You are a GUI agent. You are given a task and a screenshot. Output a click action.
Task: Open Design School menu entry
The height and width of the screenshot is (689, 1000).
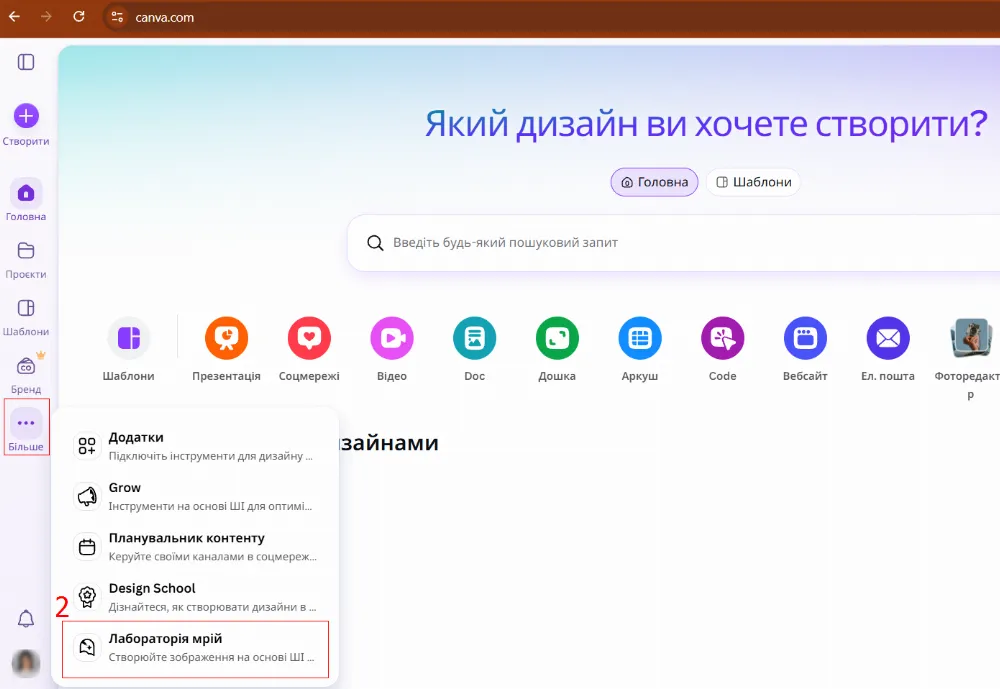coord(195,597)
